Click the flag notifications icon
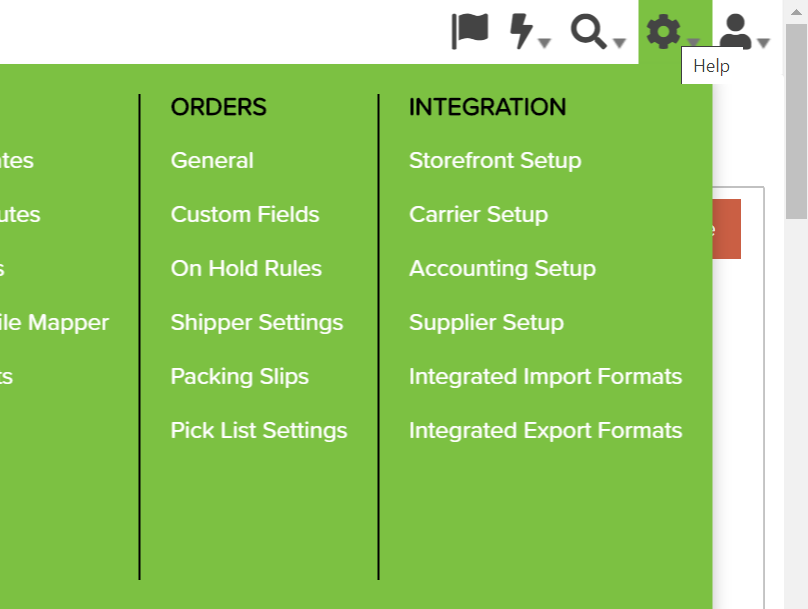Viewport: 808px width, 609px height. tap(469, 31)
